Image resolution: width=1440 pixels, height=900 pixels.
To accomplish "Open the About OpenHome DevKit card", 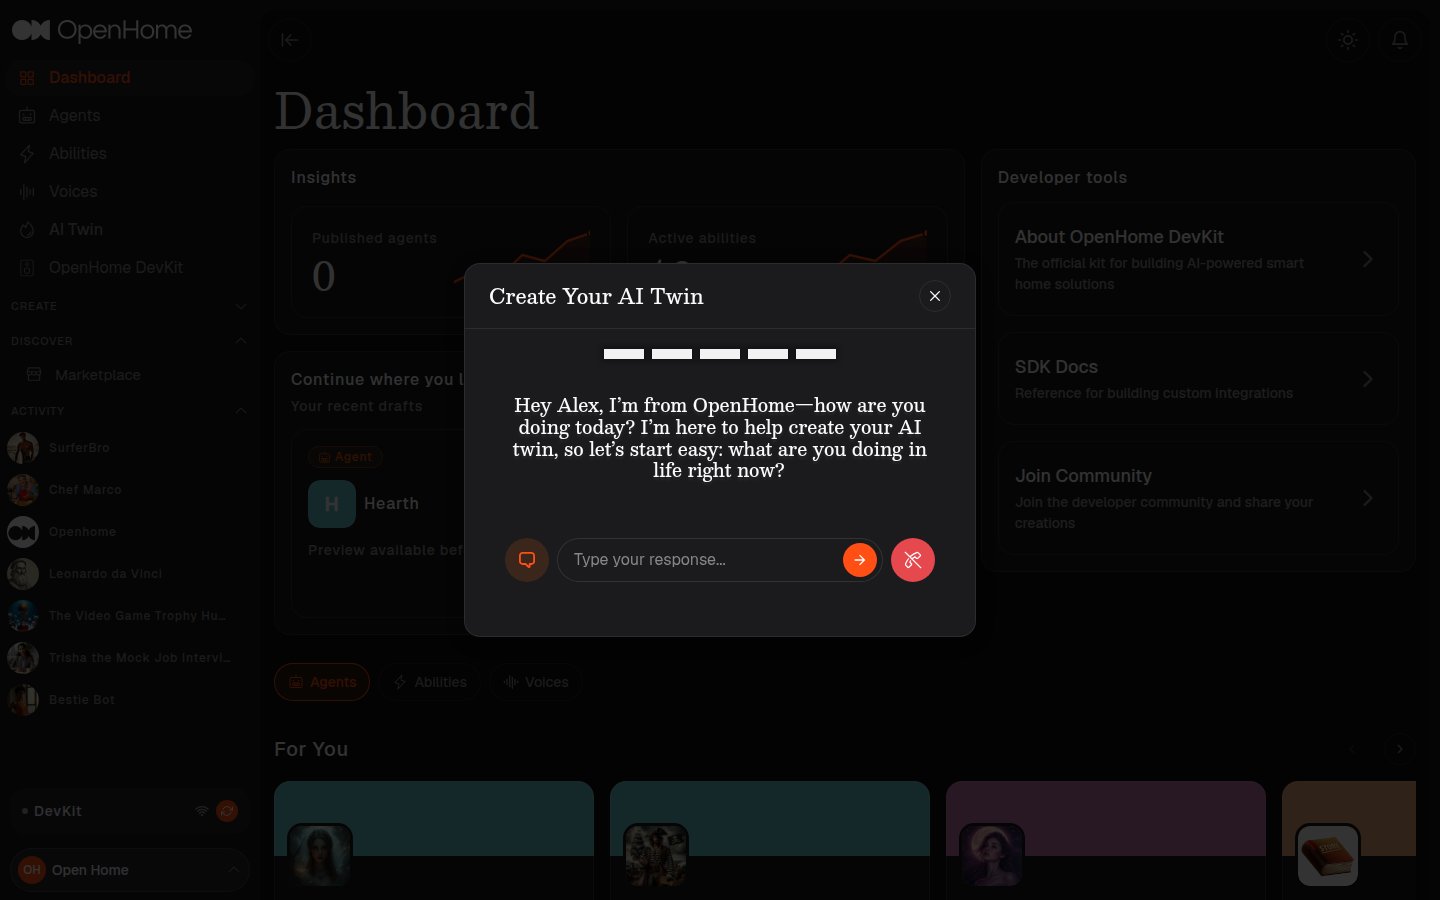I will coord(1198,259).
